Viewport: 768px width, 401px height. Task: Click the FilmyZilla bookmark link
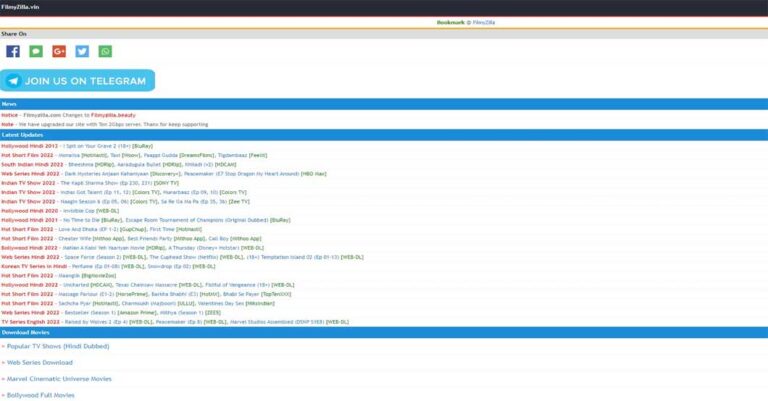pyautogui.click(x=483, y=23)
